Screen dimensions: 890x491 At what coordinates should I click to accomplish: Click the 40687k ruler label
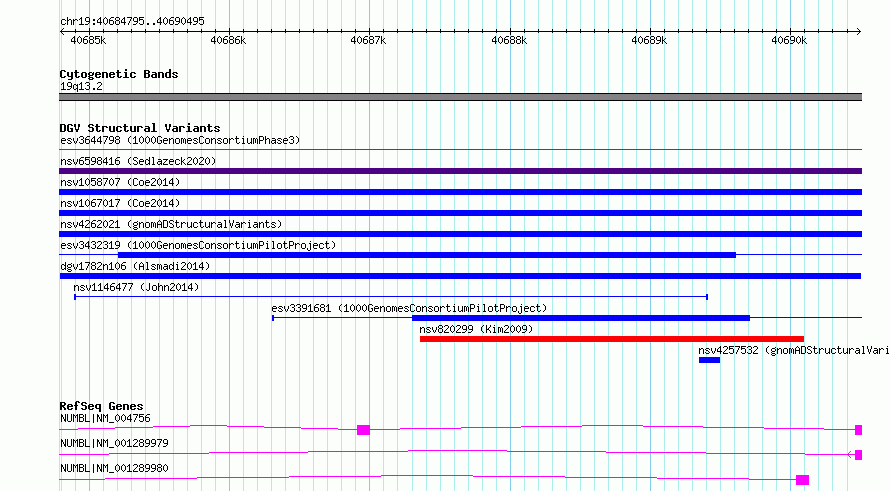368,40
